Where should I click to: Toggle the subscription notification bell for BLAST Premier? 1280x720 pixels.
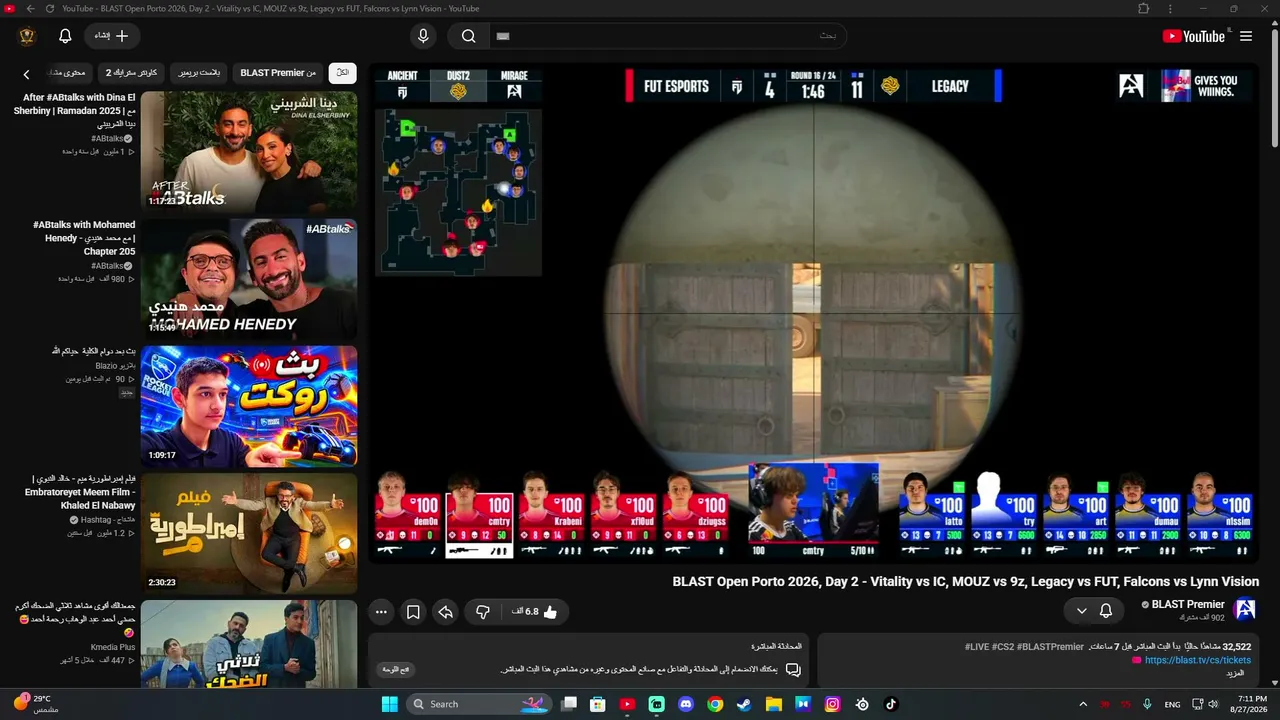(1106, 610)
